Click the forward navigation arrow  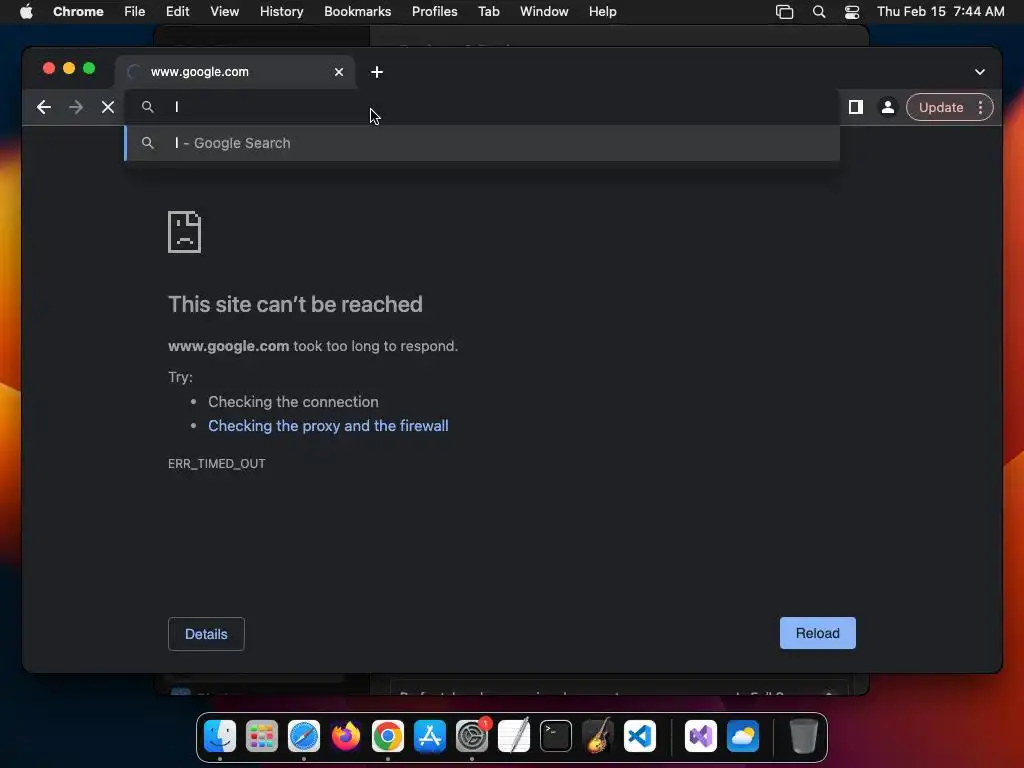(x=76, y=107)
